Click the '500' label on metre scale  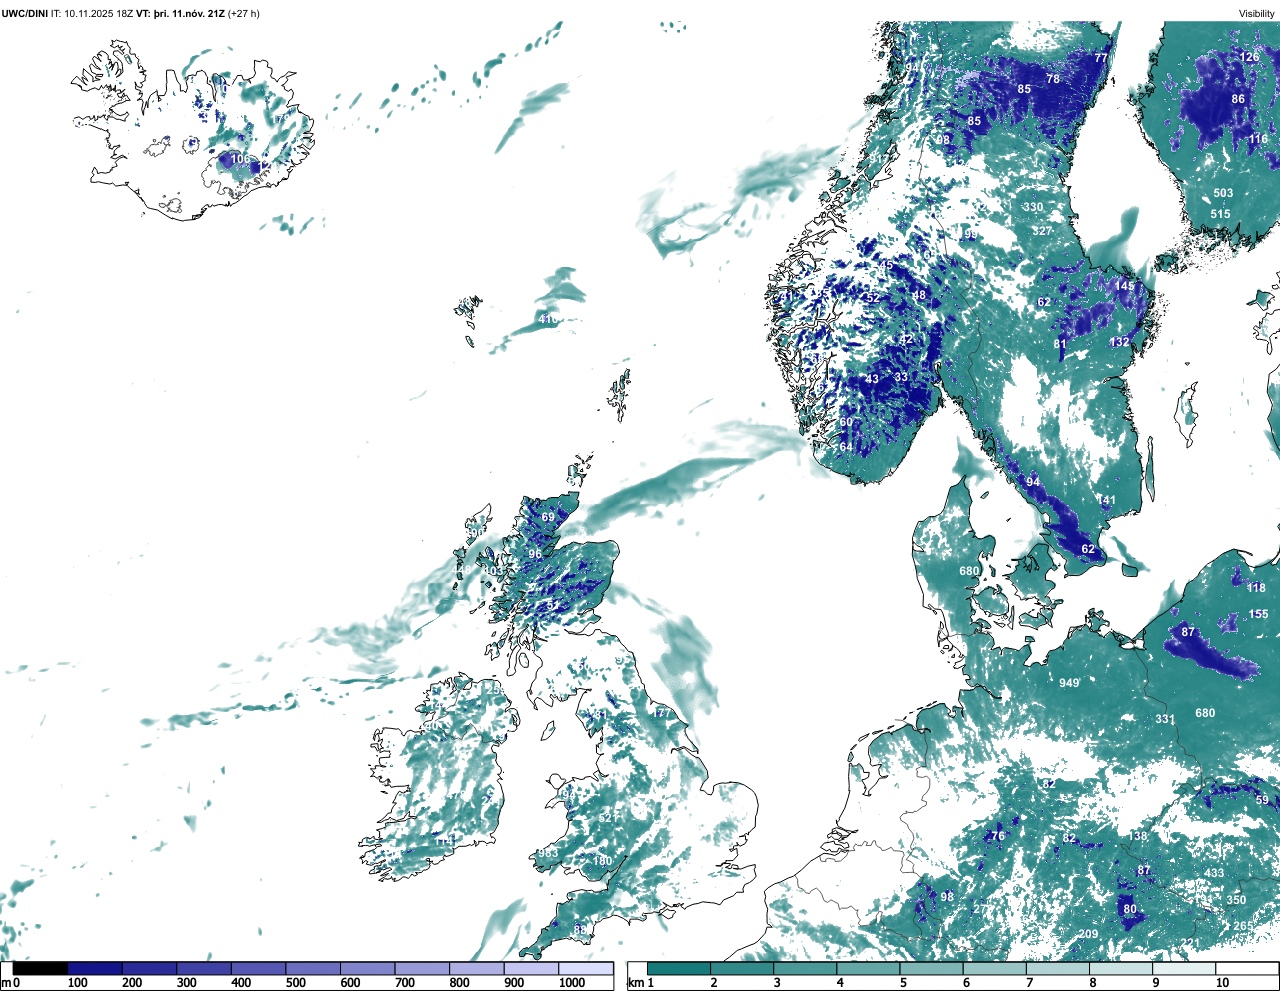[296, 983]
